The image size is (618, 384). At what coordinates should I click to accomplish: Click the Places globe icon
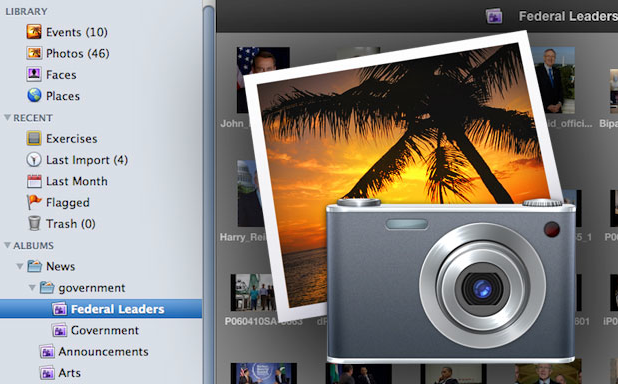pyautogui.click(x=34, y=95)
